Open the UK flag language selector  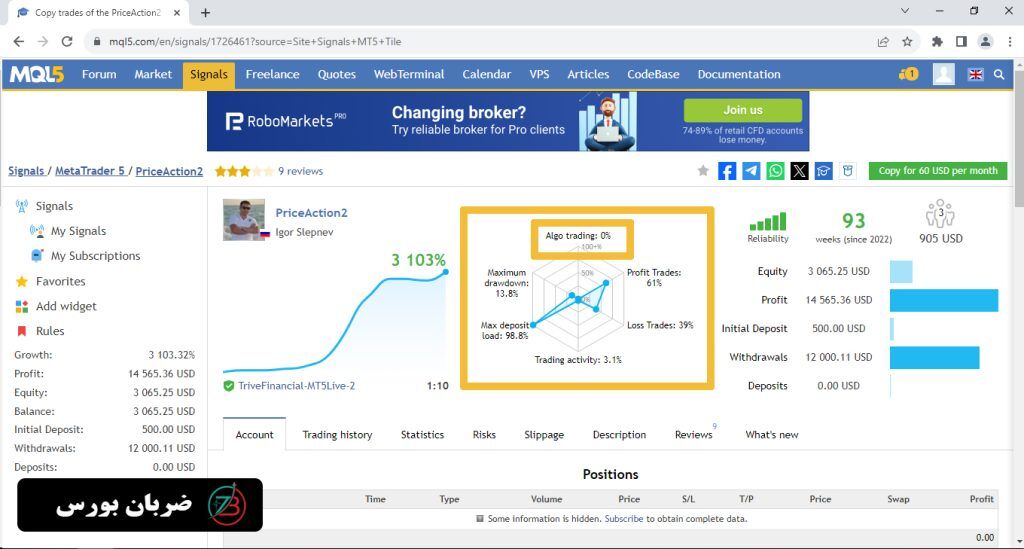click(975, 74)
